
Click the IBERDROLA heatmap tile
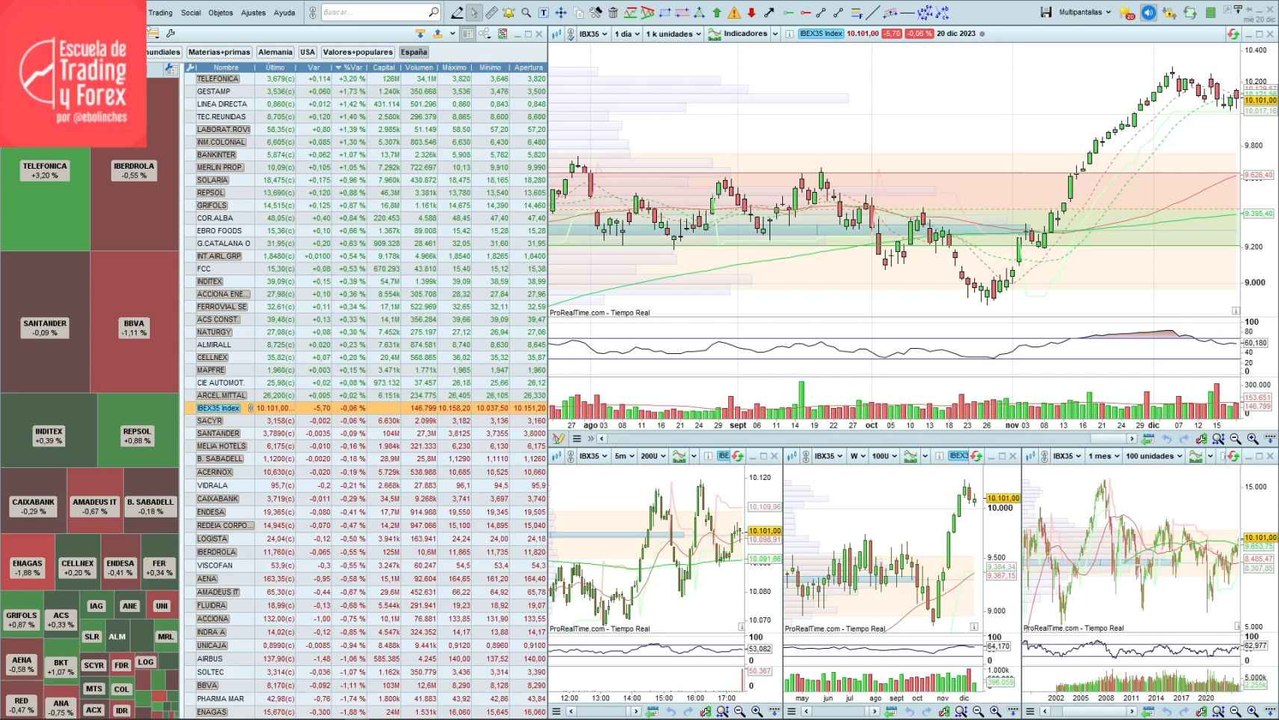click(134, 170)
